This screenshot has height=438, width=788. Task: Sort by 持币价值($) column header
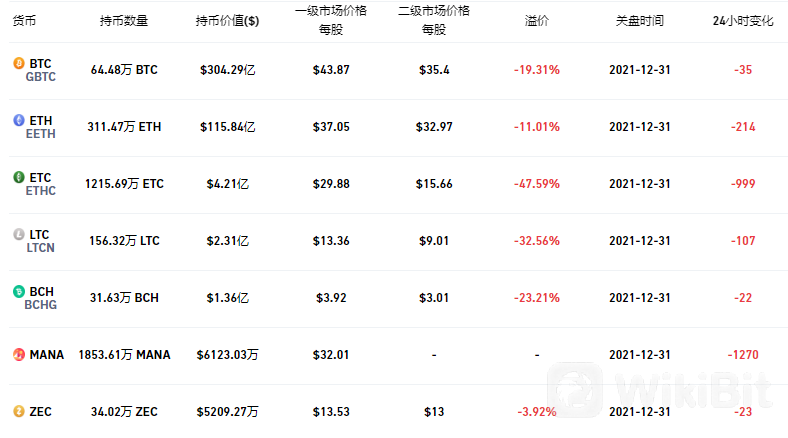[x=227, y=21]
